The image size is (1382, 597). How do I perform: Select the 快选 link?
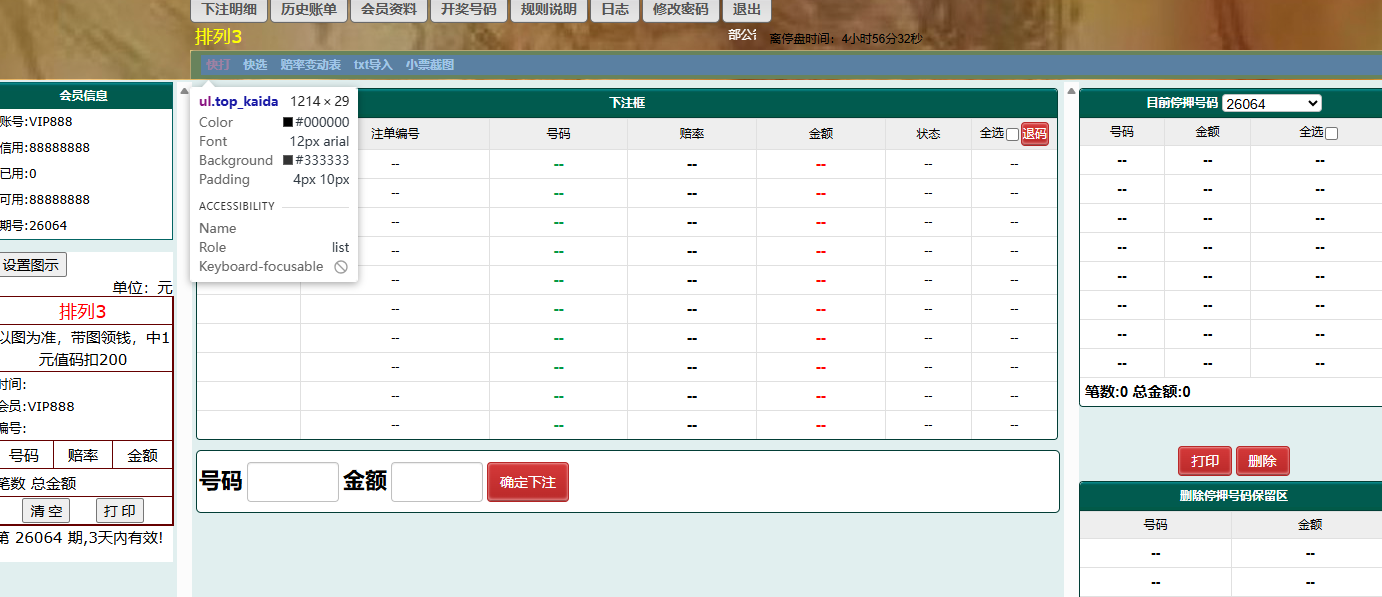point(255,65)
